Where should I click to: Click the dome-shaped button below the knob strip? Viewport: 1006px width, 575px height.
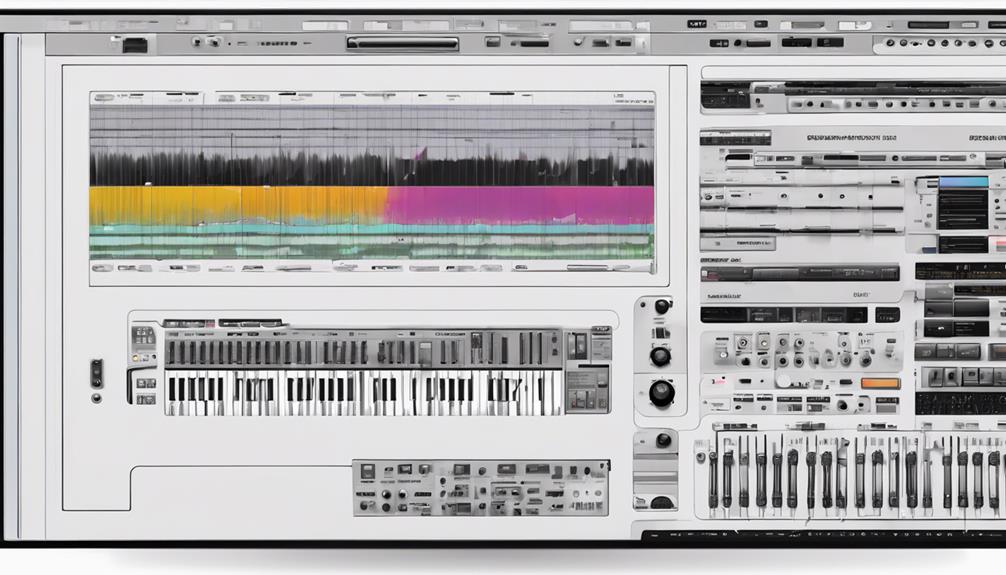pos(661,502)
